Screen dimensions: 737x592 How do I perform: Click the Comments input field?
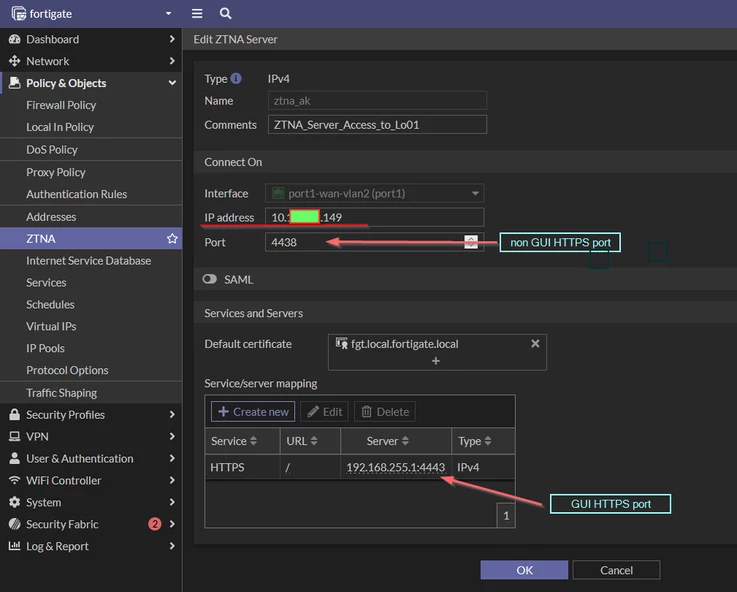click(377, 125)
